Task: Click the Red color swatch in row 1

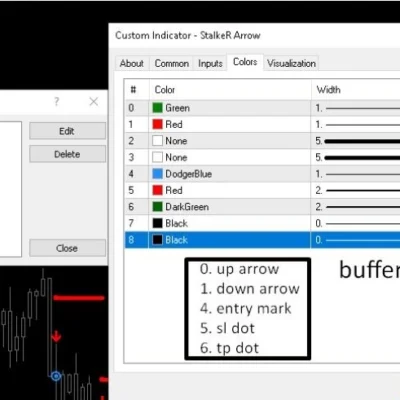Action: (157, 124)
